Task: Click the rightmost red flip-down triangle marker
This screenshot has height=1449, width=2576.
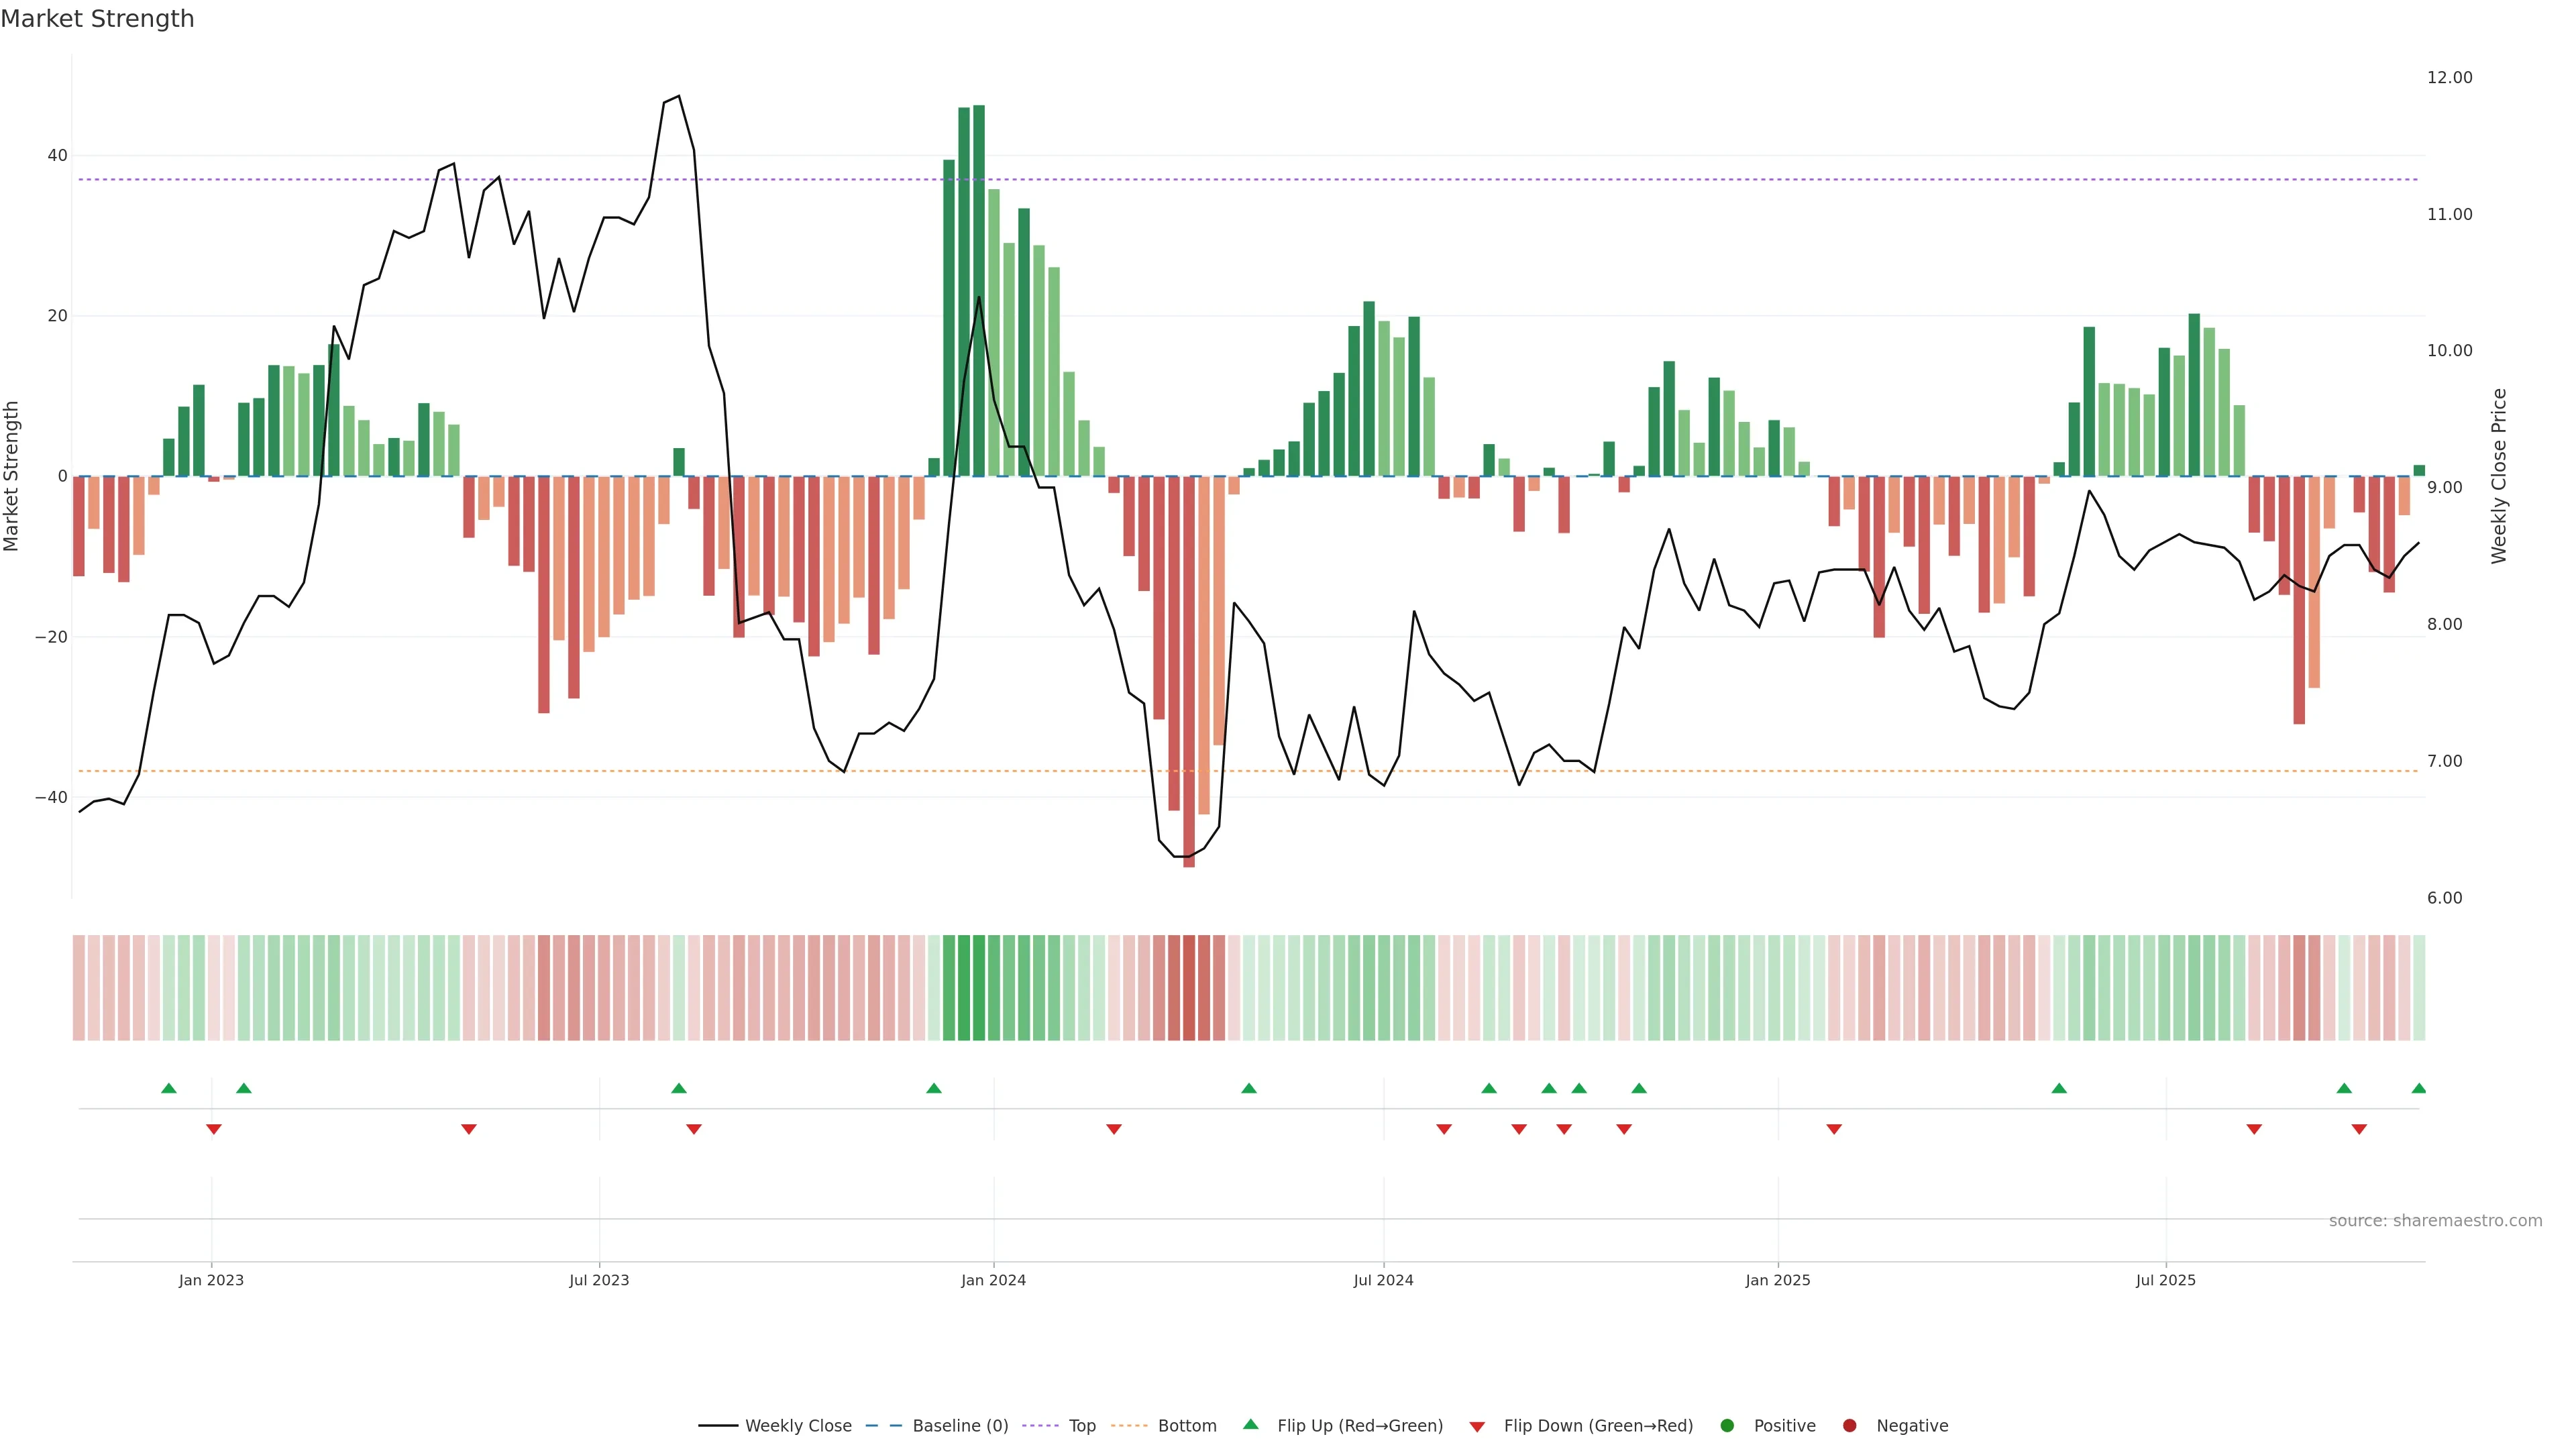Action: [2359, 1129]
